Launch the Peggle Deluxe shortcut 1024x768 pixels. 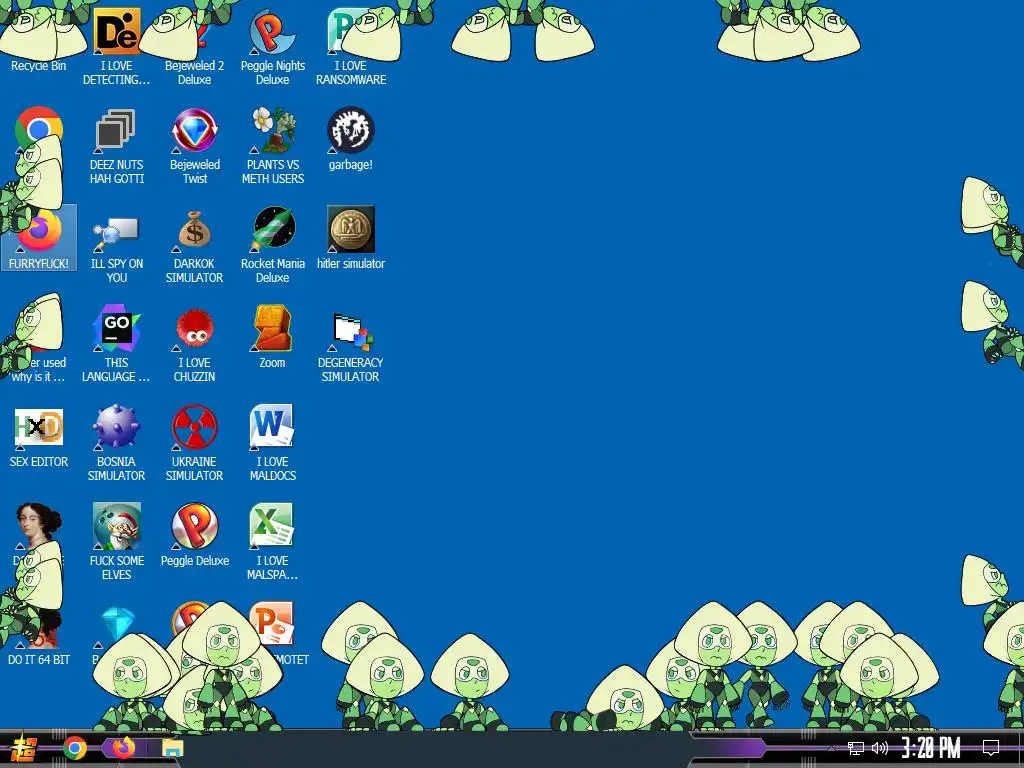pyautogui.click(x=195, y=535)
